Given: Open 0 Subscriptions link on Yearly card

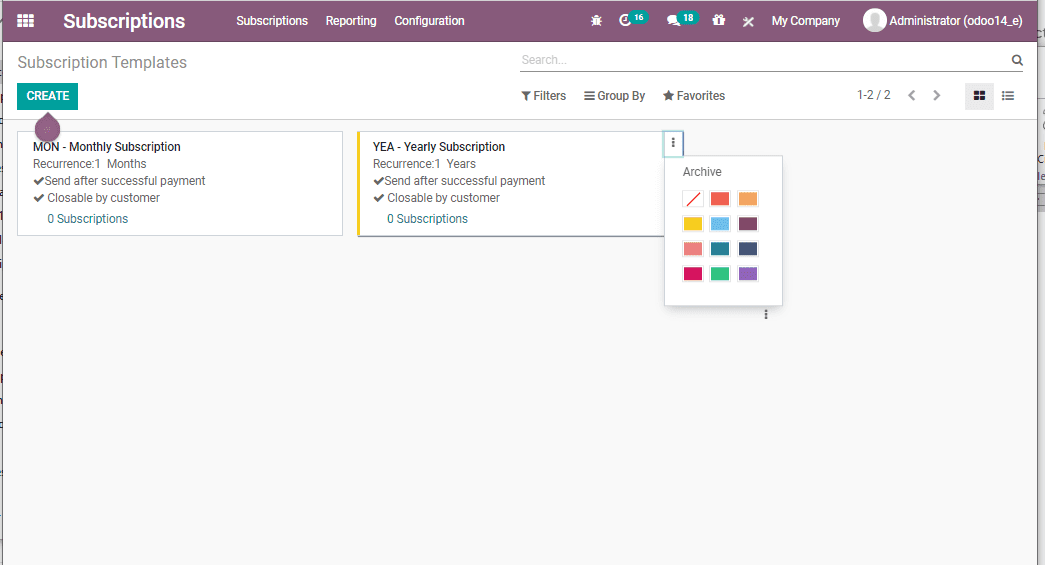Looking at the screenshot, I should click(427, 219).
